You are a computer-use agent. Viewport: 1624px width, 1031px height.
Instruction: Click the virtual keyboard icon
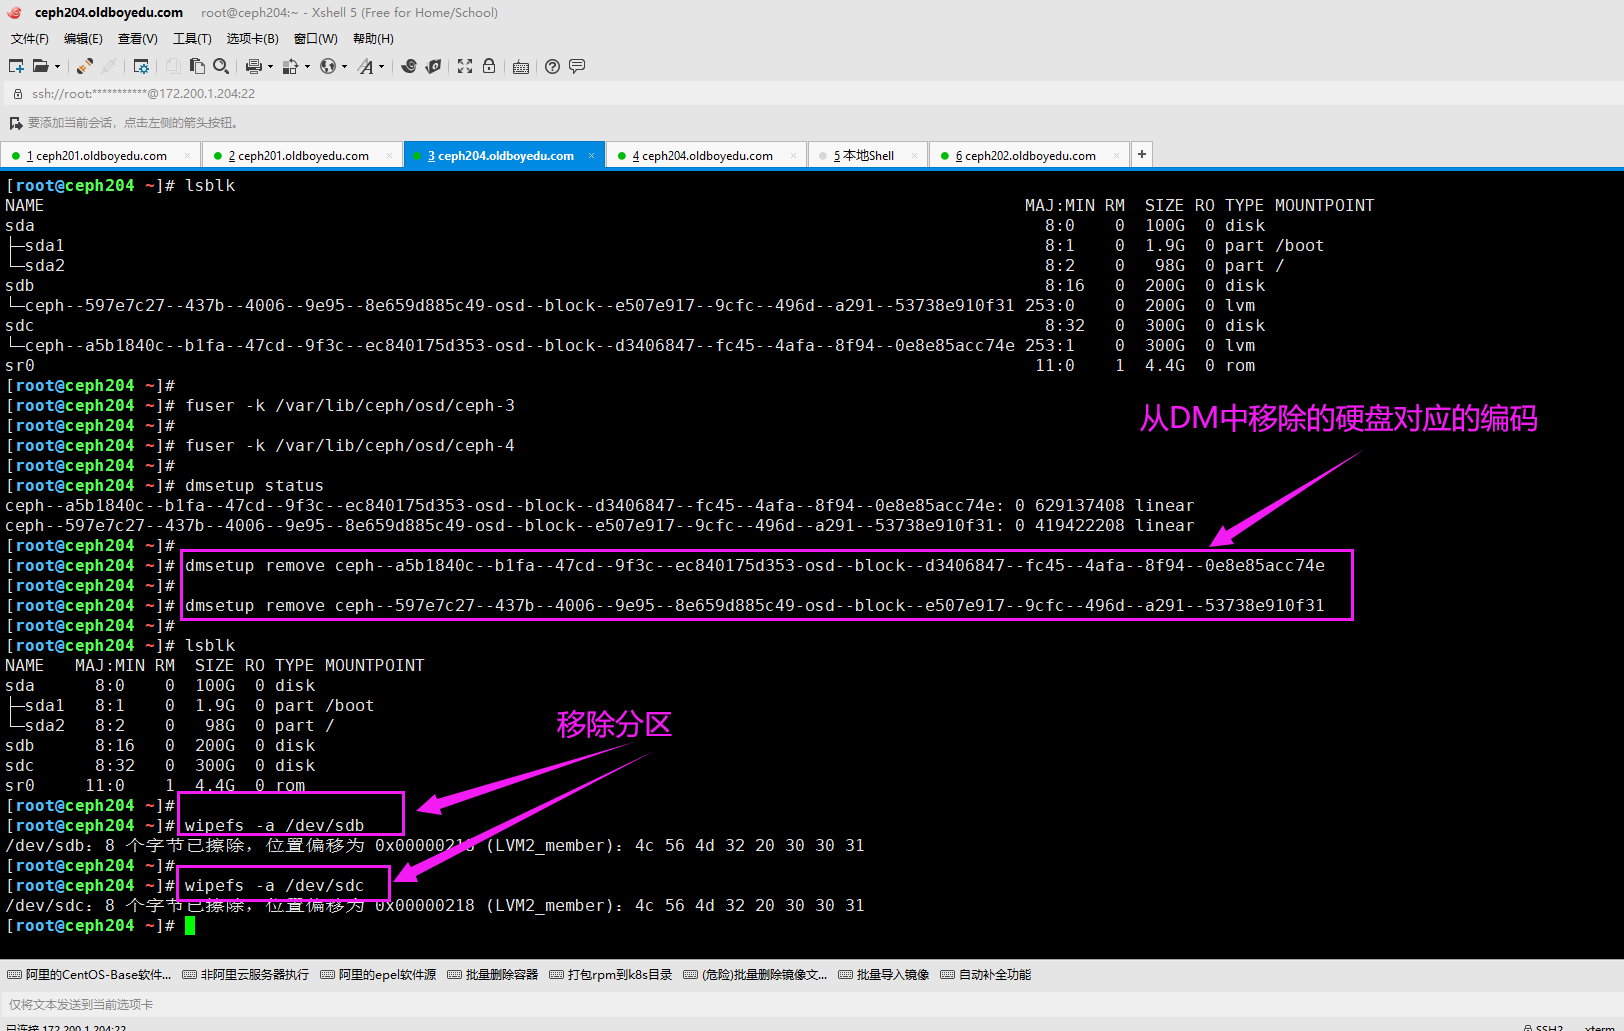pos(521,67)
